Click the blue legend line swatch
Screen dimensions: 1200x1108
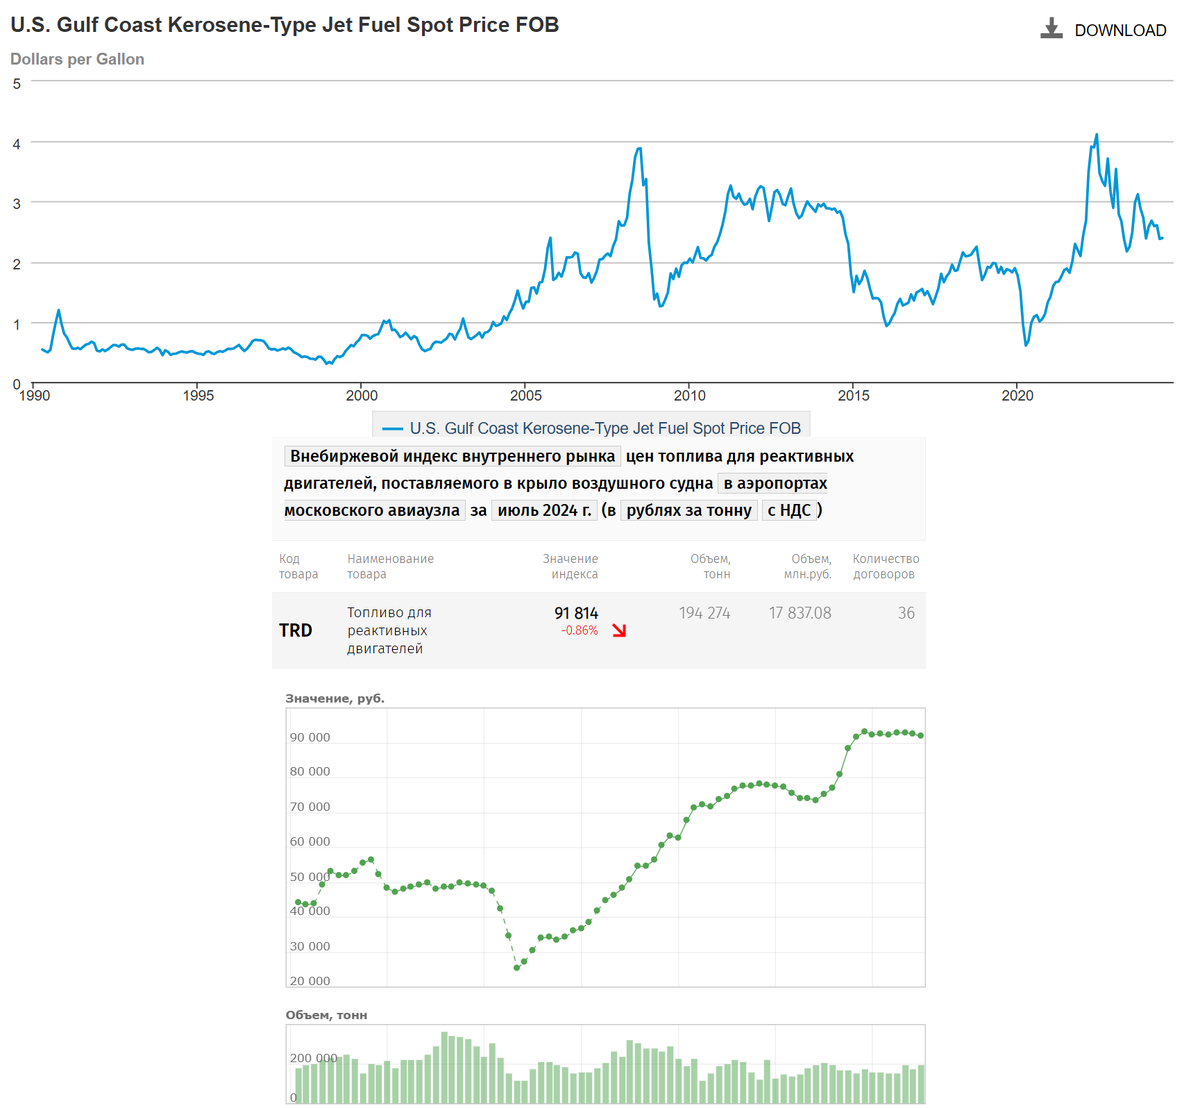point(392,429)
